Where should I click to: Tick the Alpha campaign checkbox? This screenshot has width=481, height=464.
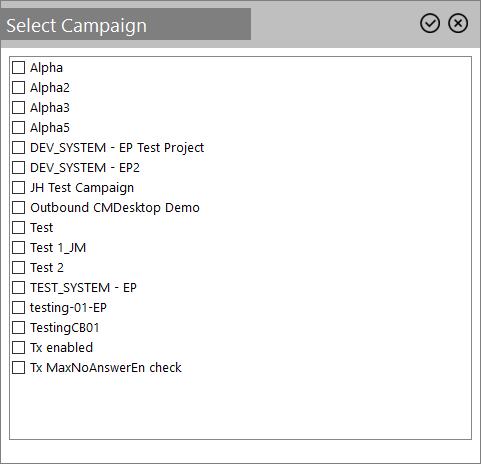pyautogui.click(x=18, y=67)
